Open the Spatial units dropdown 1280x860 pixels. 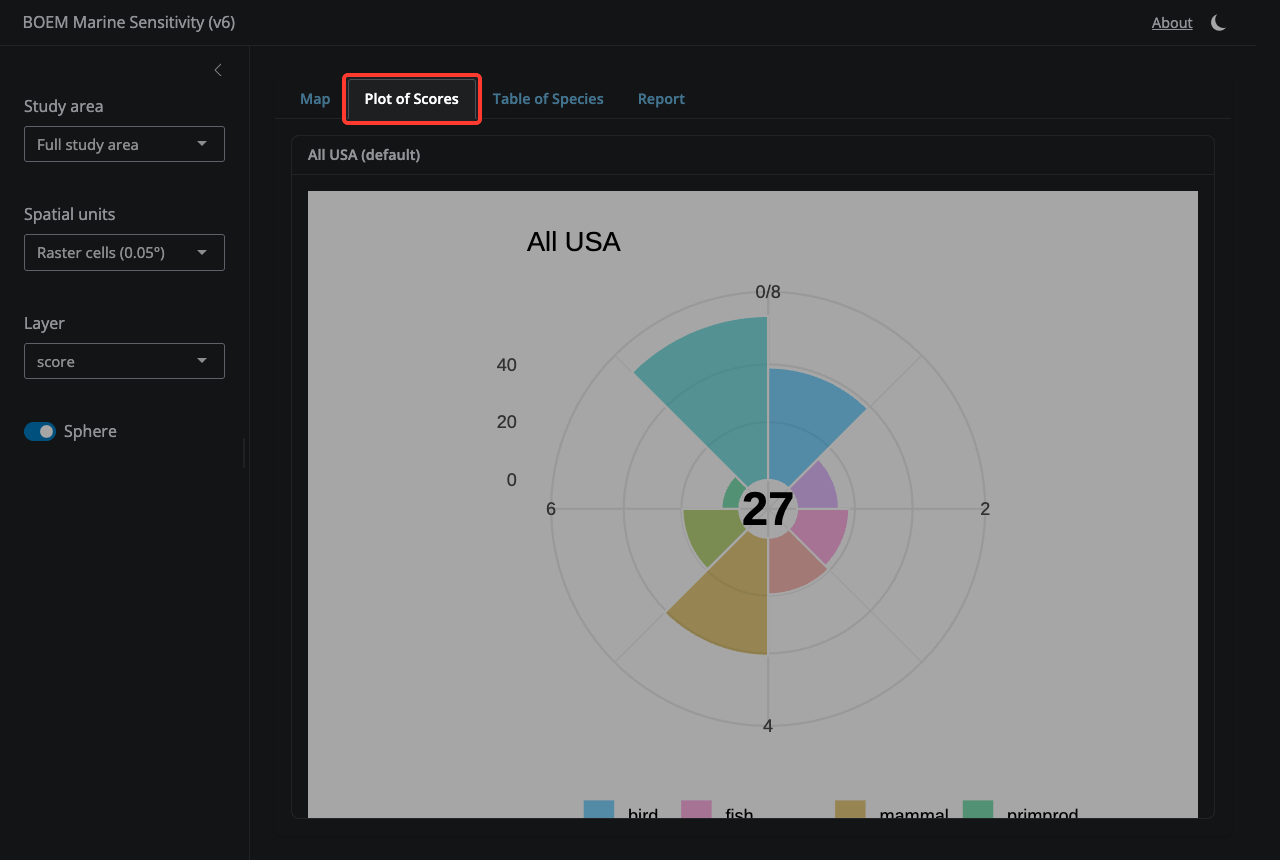pos(124,252)
